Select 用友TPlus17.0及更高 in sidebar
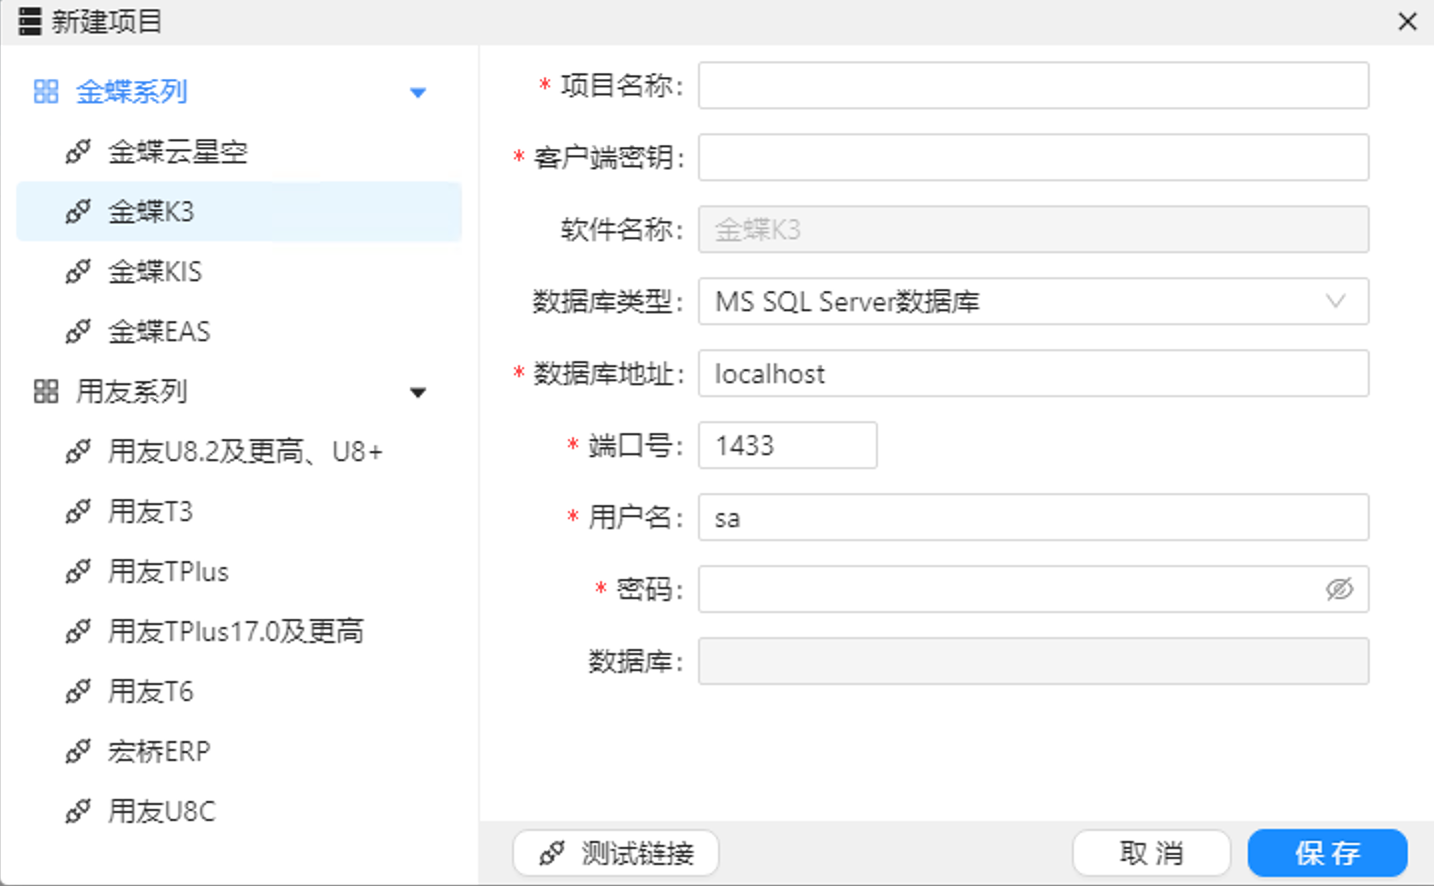1434x886 pixels. click(x=235, y=632)
